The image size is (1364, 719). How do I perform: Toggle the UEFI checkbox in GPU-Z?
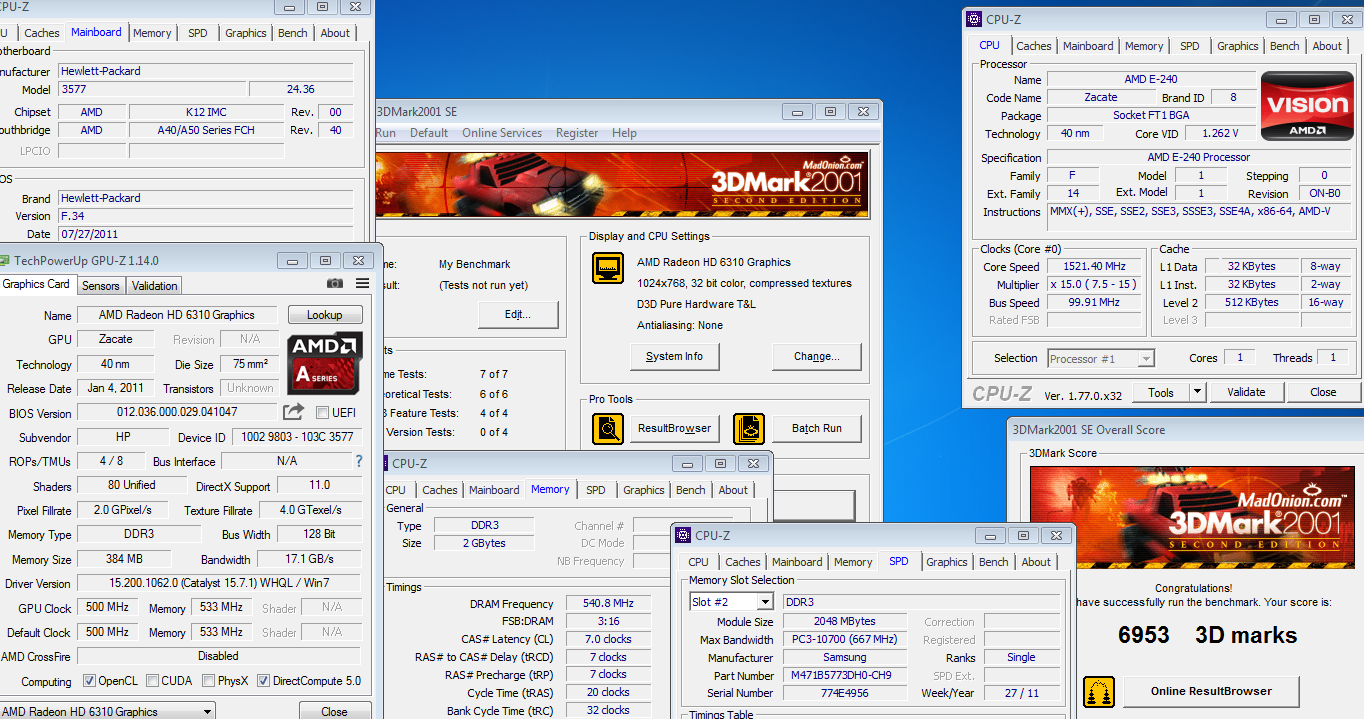click(322, 412)
